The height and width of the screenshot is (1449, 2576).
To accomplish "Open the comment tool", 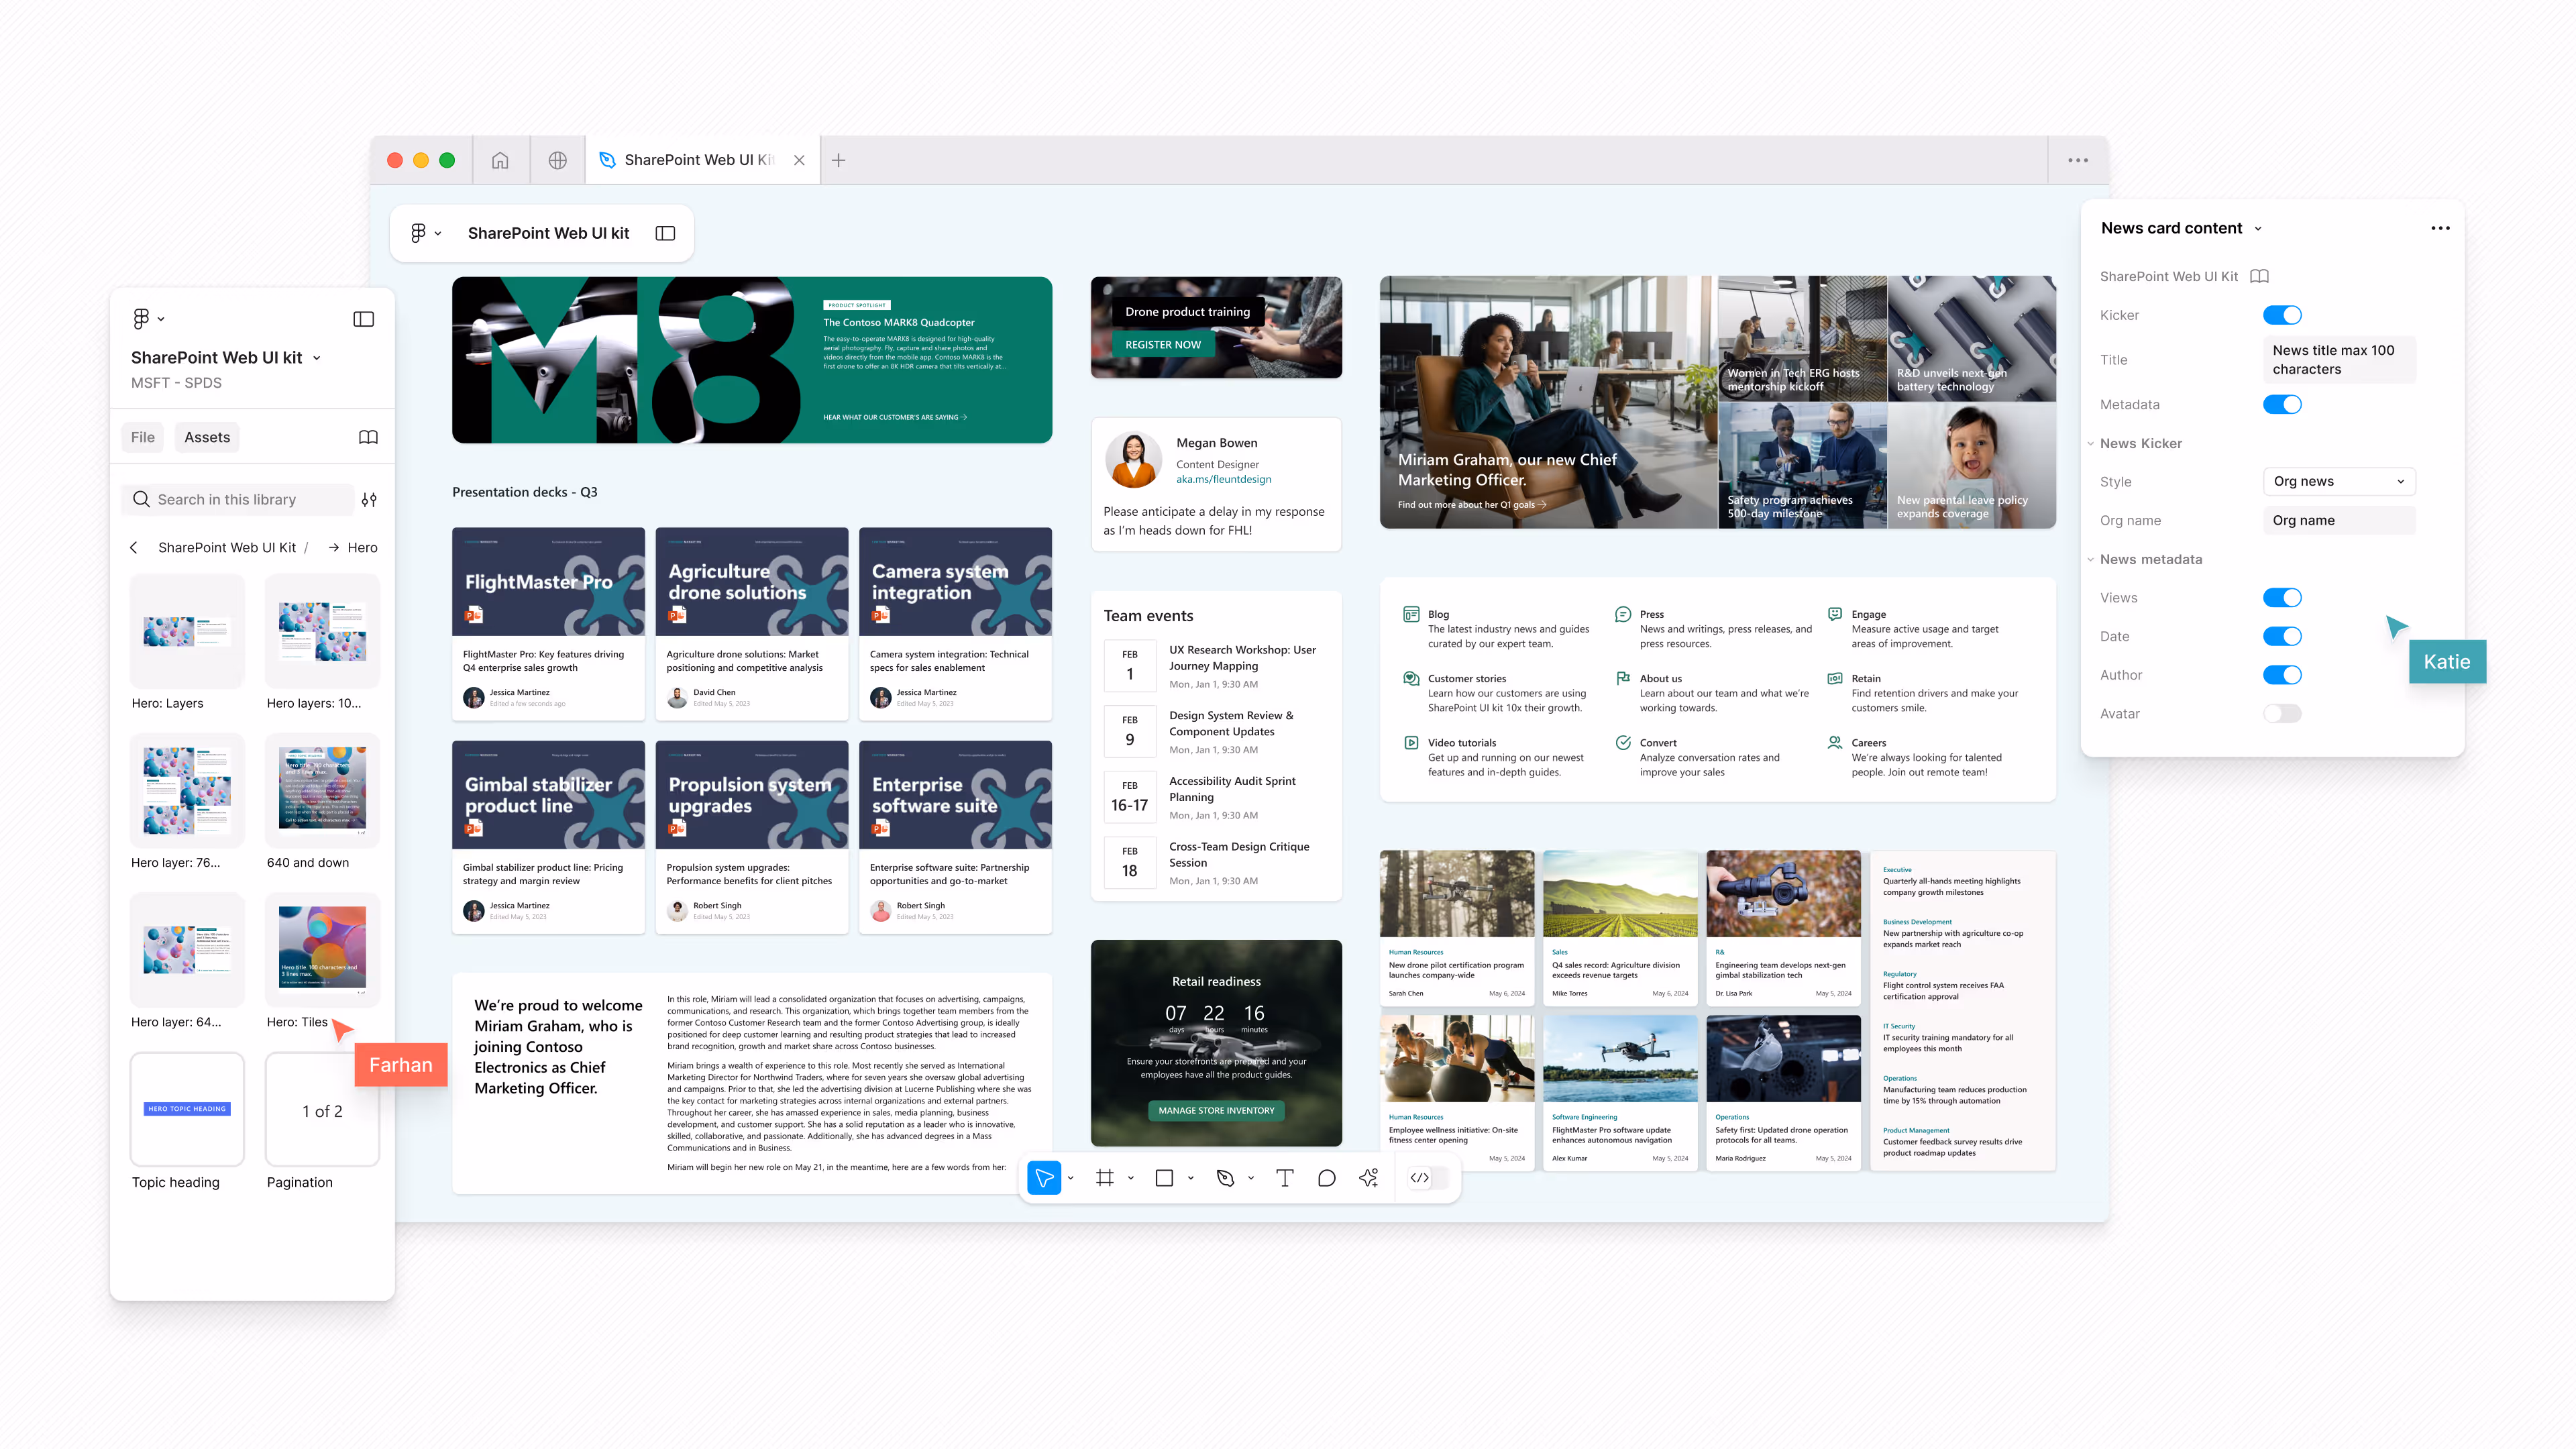I will (1327, 1178).
